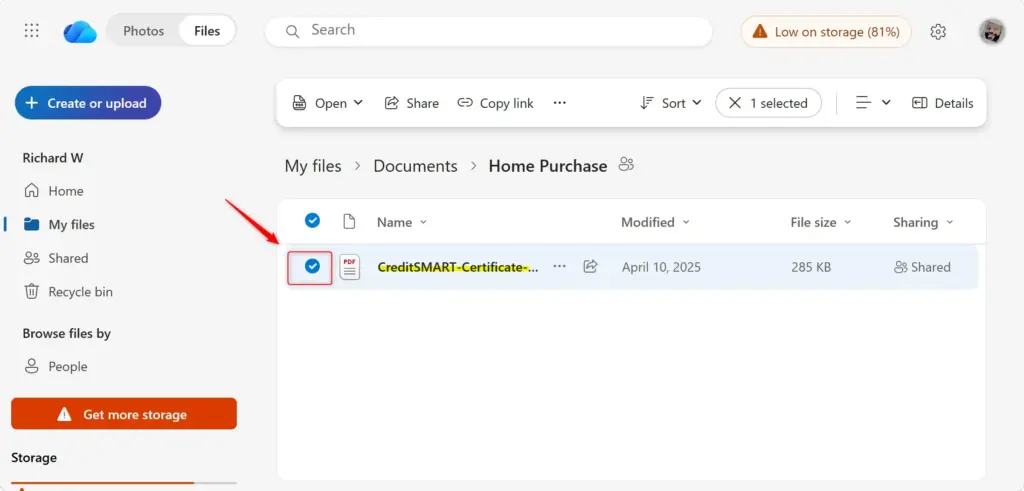Open the Modified column dropdown
The height and width of the screenshot is (491, 1024).
point(655,222)
